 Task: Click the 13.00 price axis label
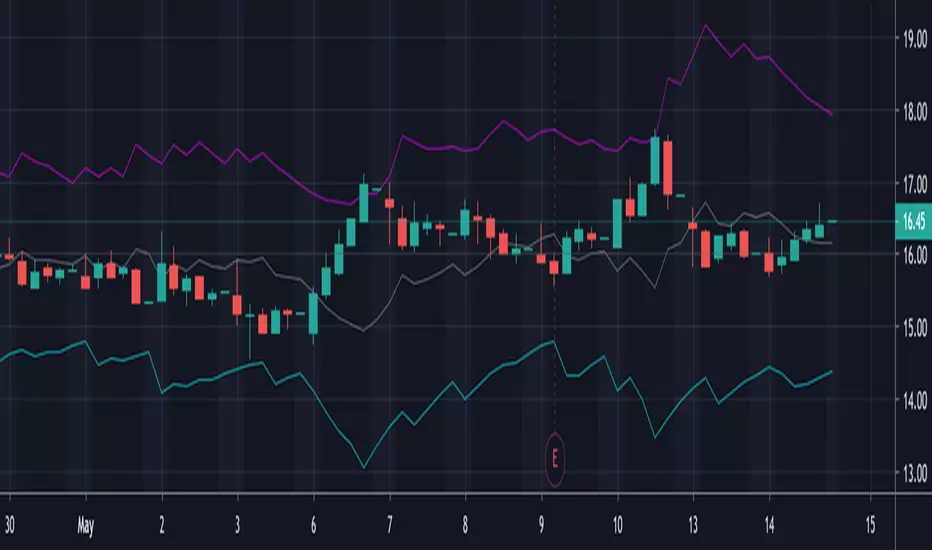pos(915,473)
